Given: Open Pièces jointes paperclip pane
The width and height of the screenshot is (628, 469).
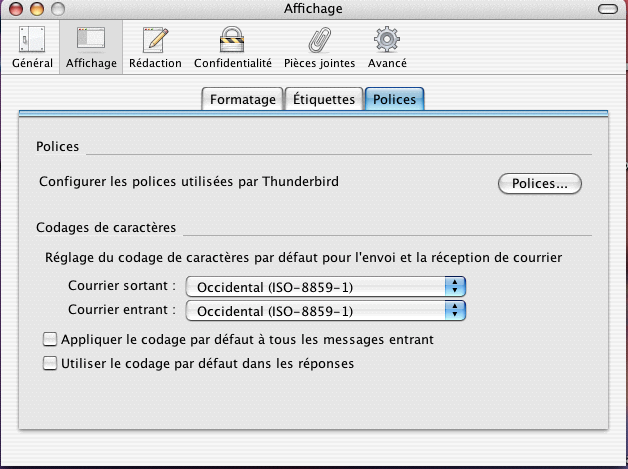Looking at the screenshot, I should pyautogui.click(x=319, y=47).
